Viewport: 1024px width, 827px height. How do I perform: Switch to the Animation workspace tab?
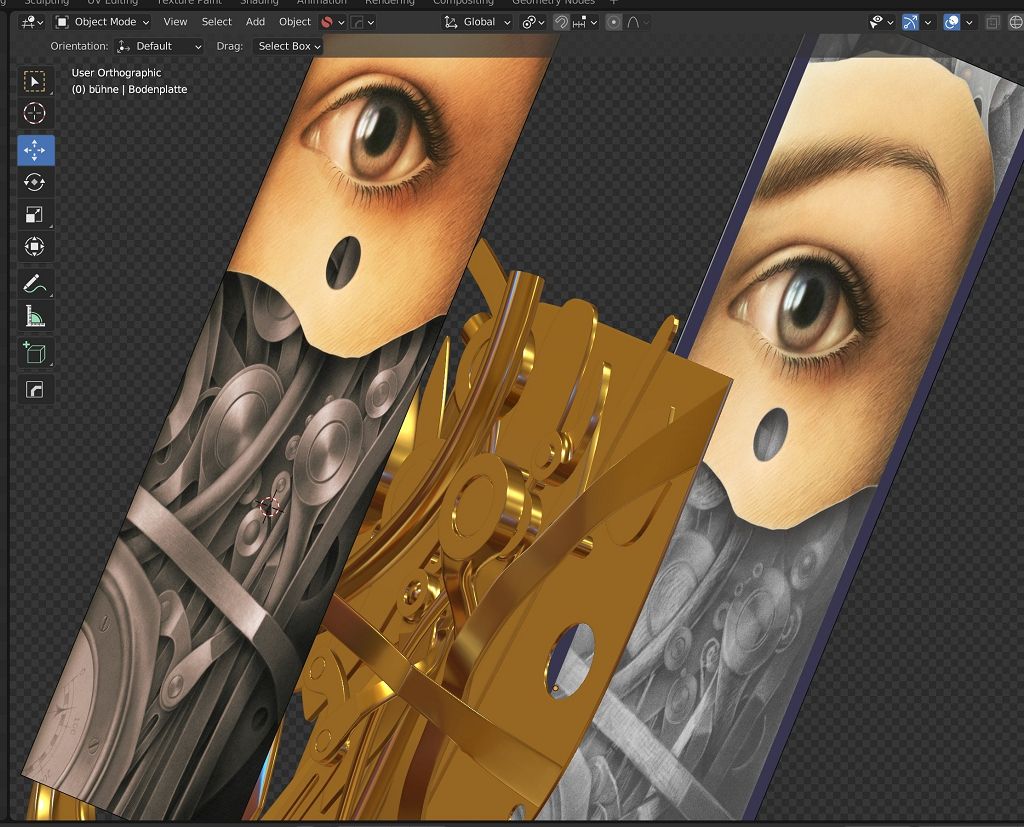click(321, 3)
